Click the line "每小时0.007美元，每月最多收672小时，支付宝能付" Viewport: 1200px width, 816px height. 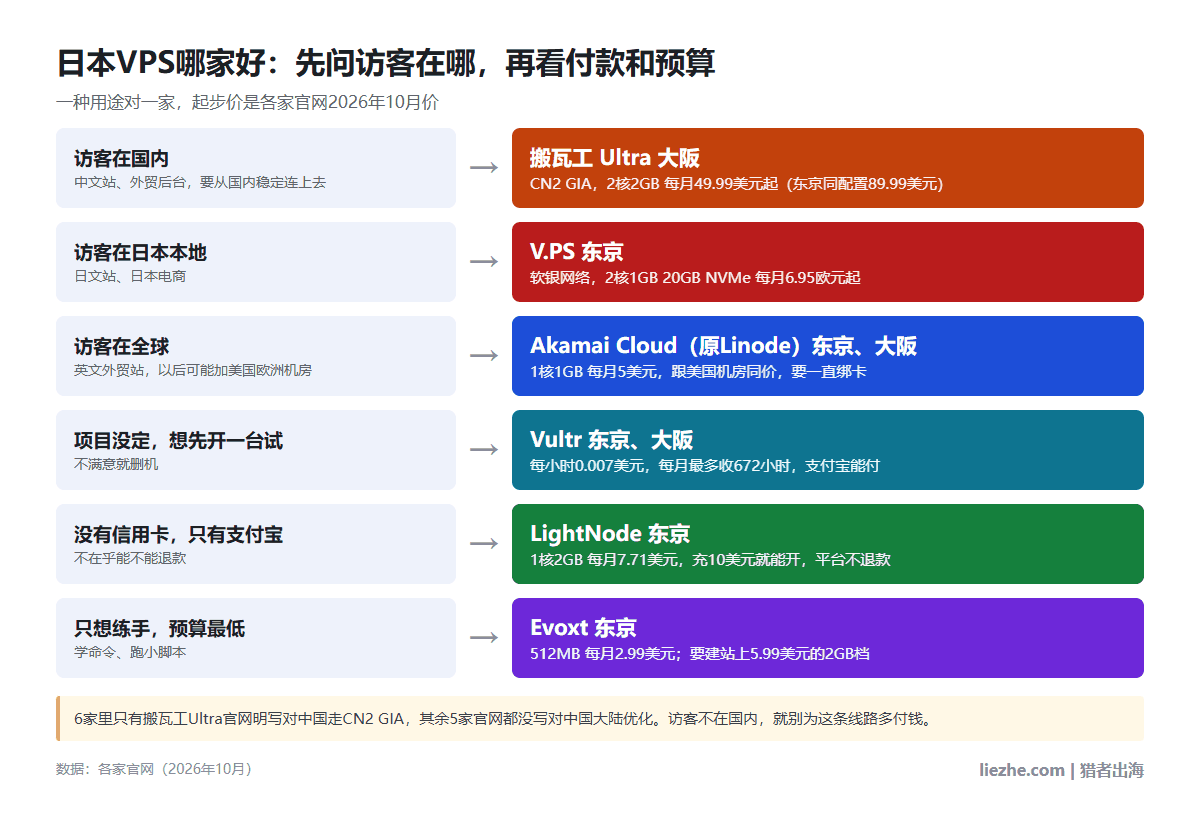pos(705,466)
